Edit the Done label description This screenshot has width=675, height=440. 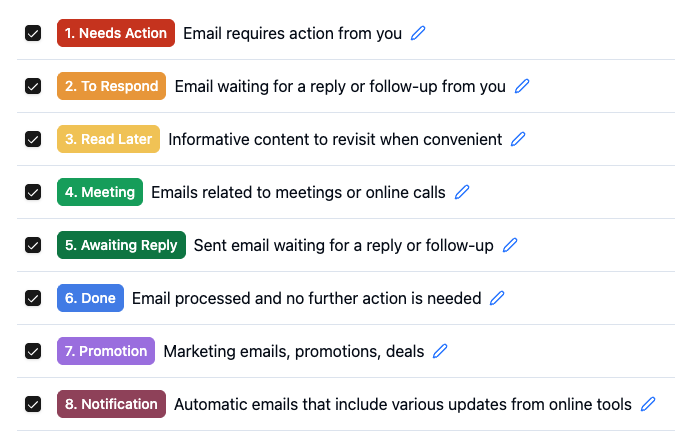tap(497, 298)
